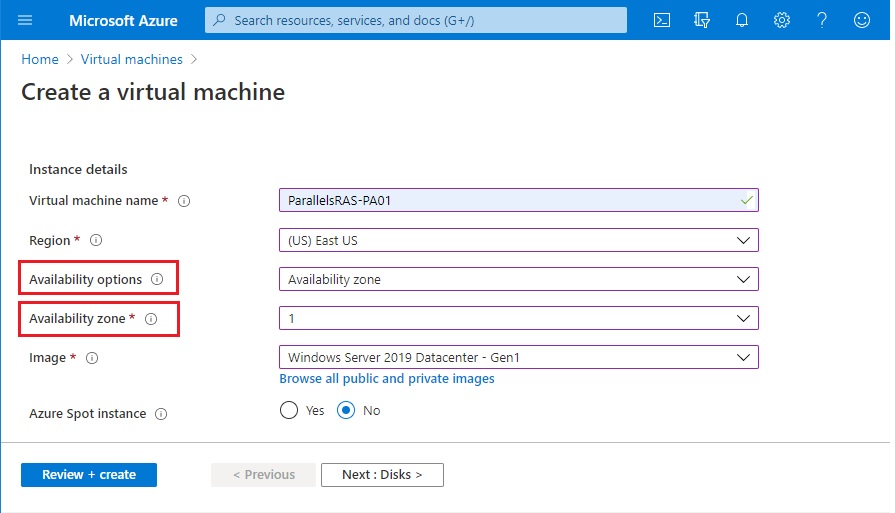Go to Virtual machines breadcrumb
895x513 pixels.
[131, 59]
